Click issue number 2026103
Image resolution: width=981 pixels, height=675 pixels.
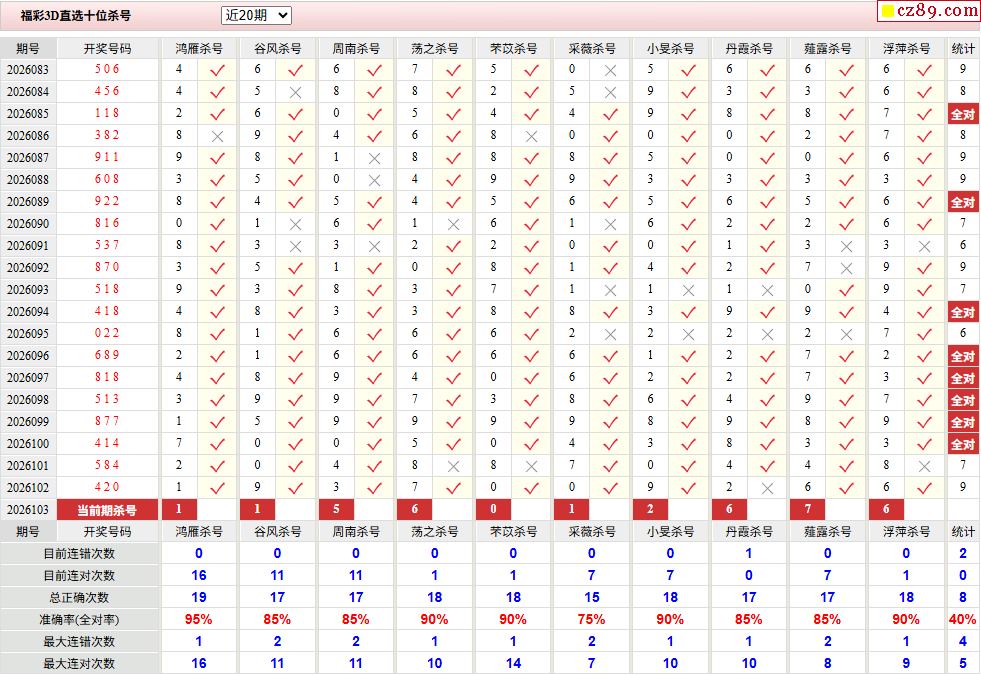tap(28, 510)
